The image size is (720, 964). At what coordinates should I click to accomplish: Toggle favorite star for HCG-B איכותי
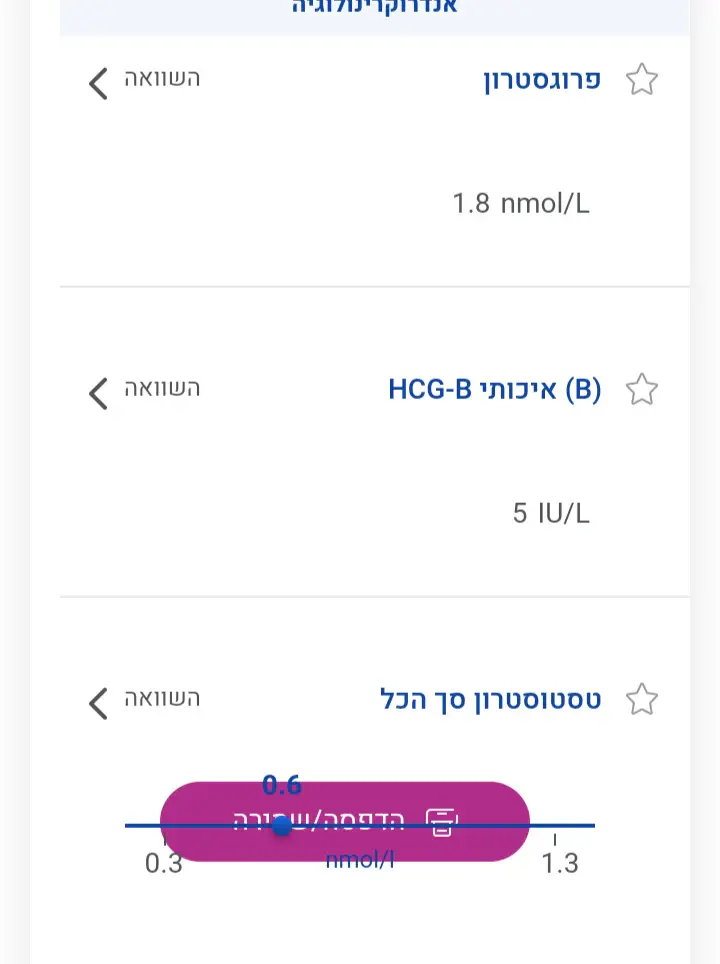click(641, 390)
